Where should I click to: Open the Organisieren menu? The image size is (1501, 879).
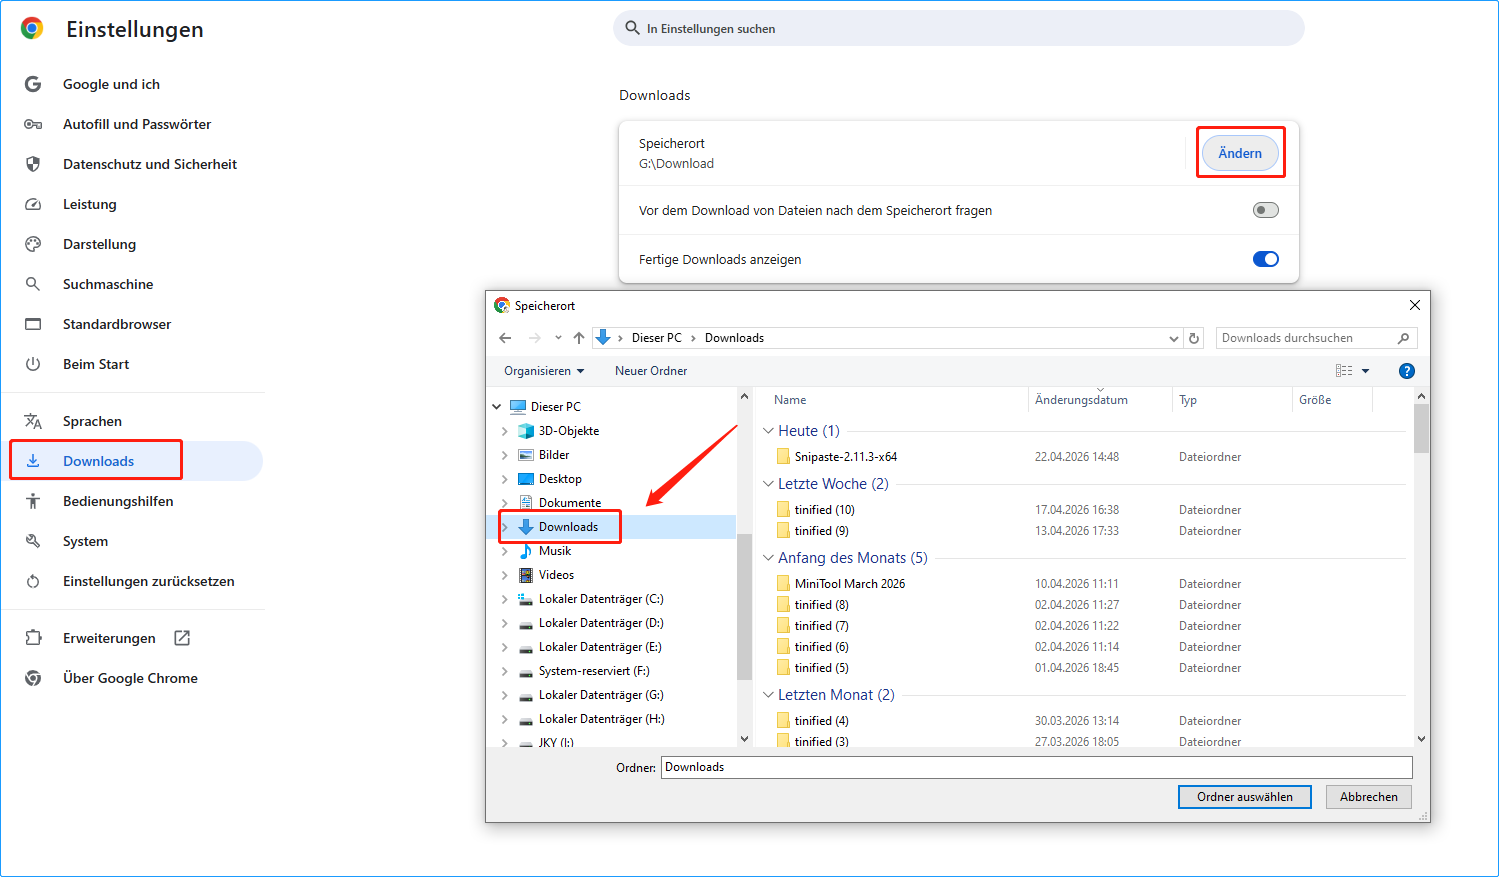(544, 371)
